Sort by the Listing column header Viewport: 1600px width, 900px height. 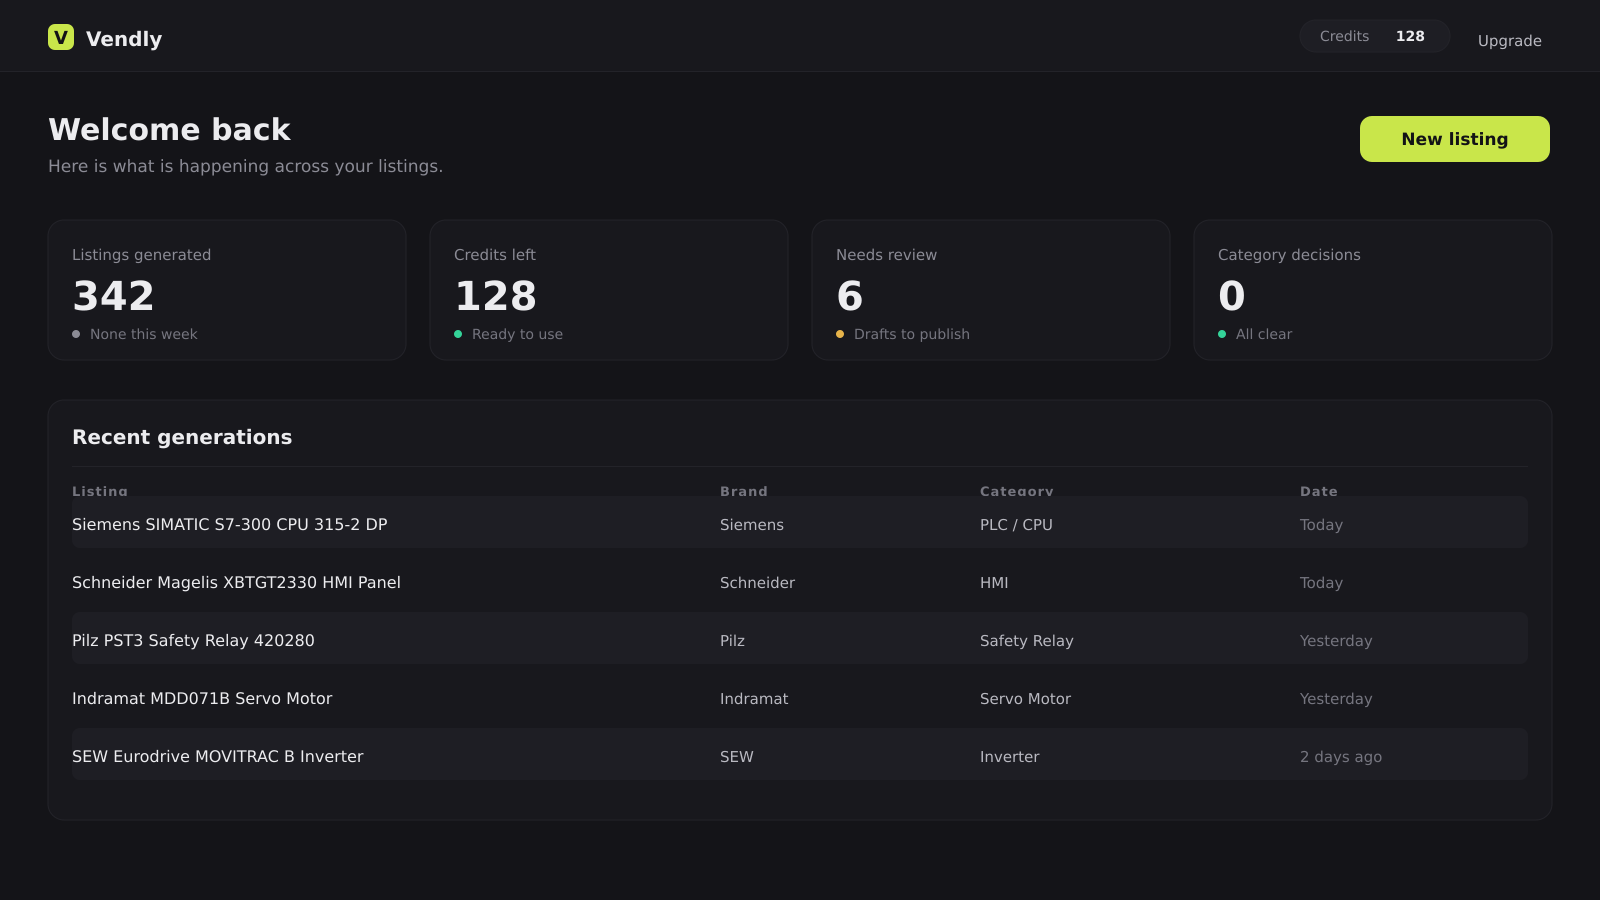[x=100, y=491]
